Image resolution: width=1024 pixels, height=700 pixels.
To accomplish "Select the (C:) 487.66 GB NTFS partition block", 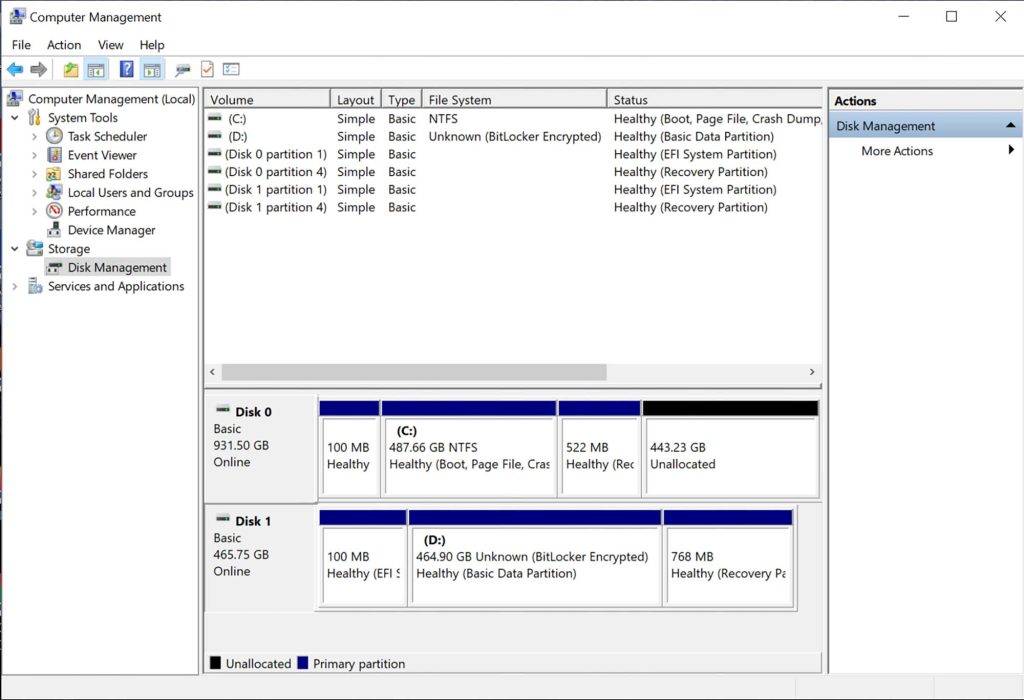I will [469, 449].
